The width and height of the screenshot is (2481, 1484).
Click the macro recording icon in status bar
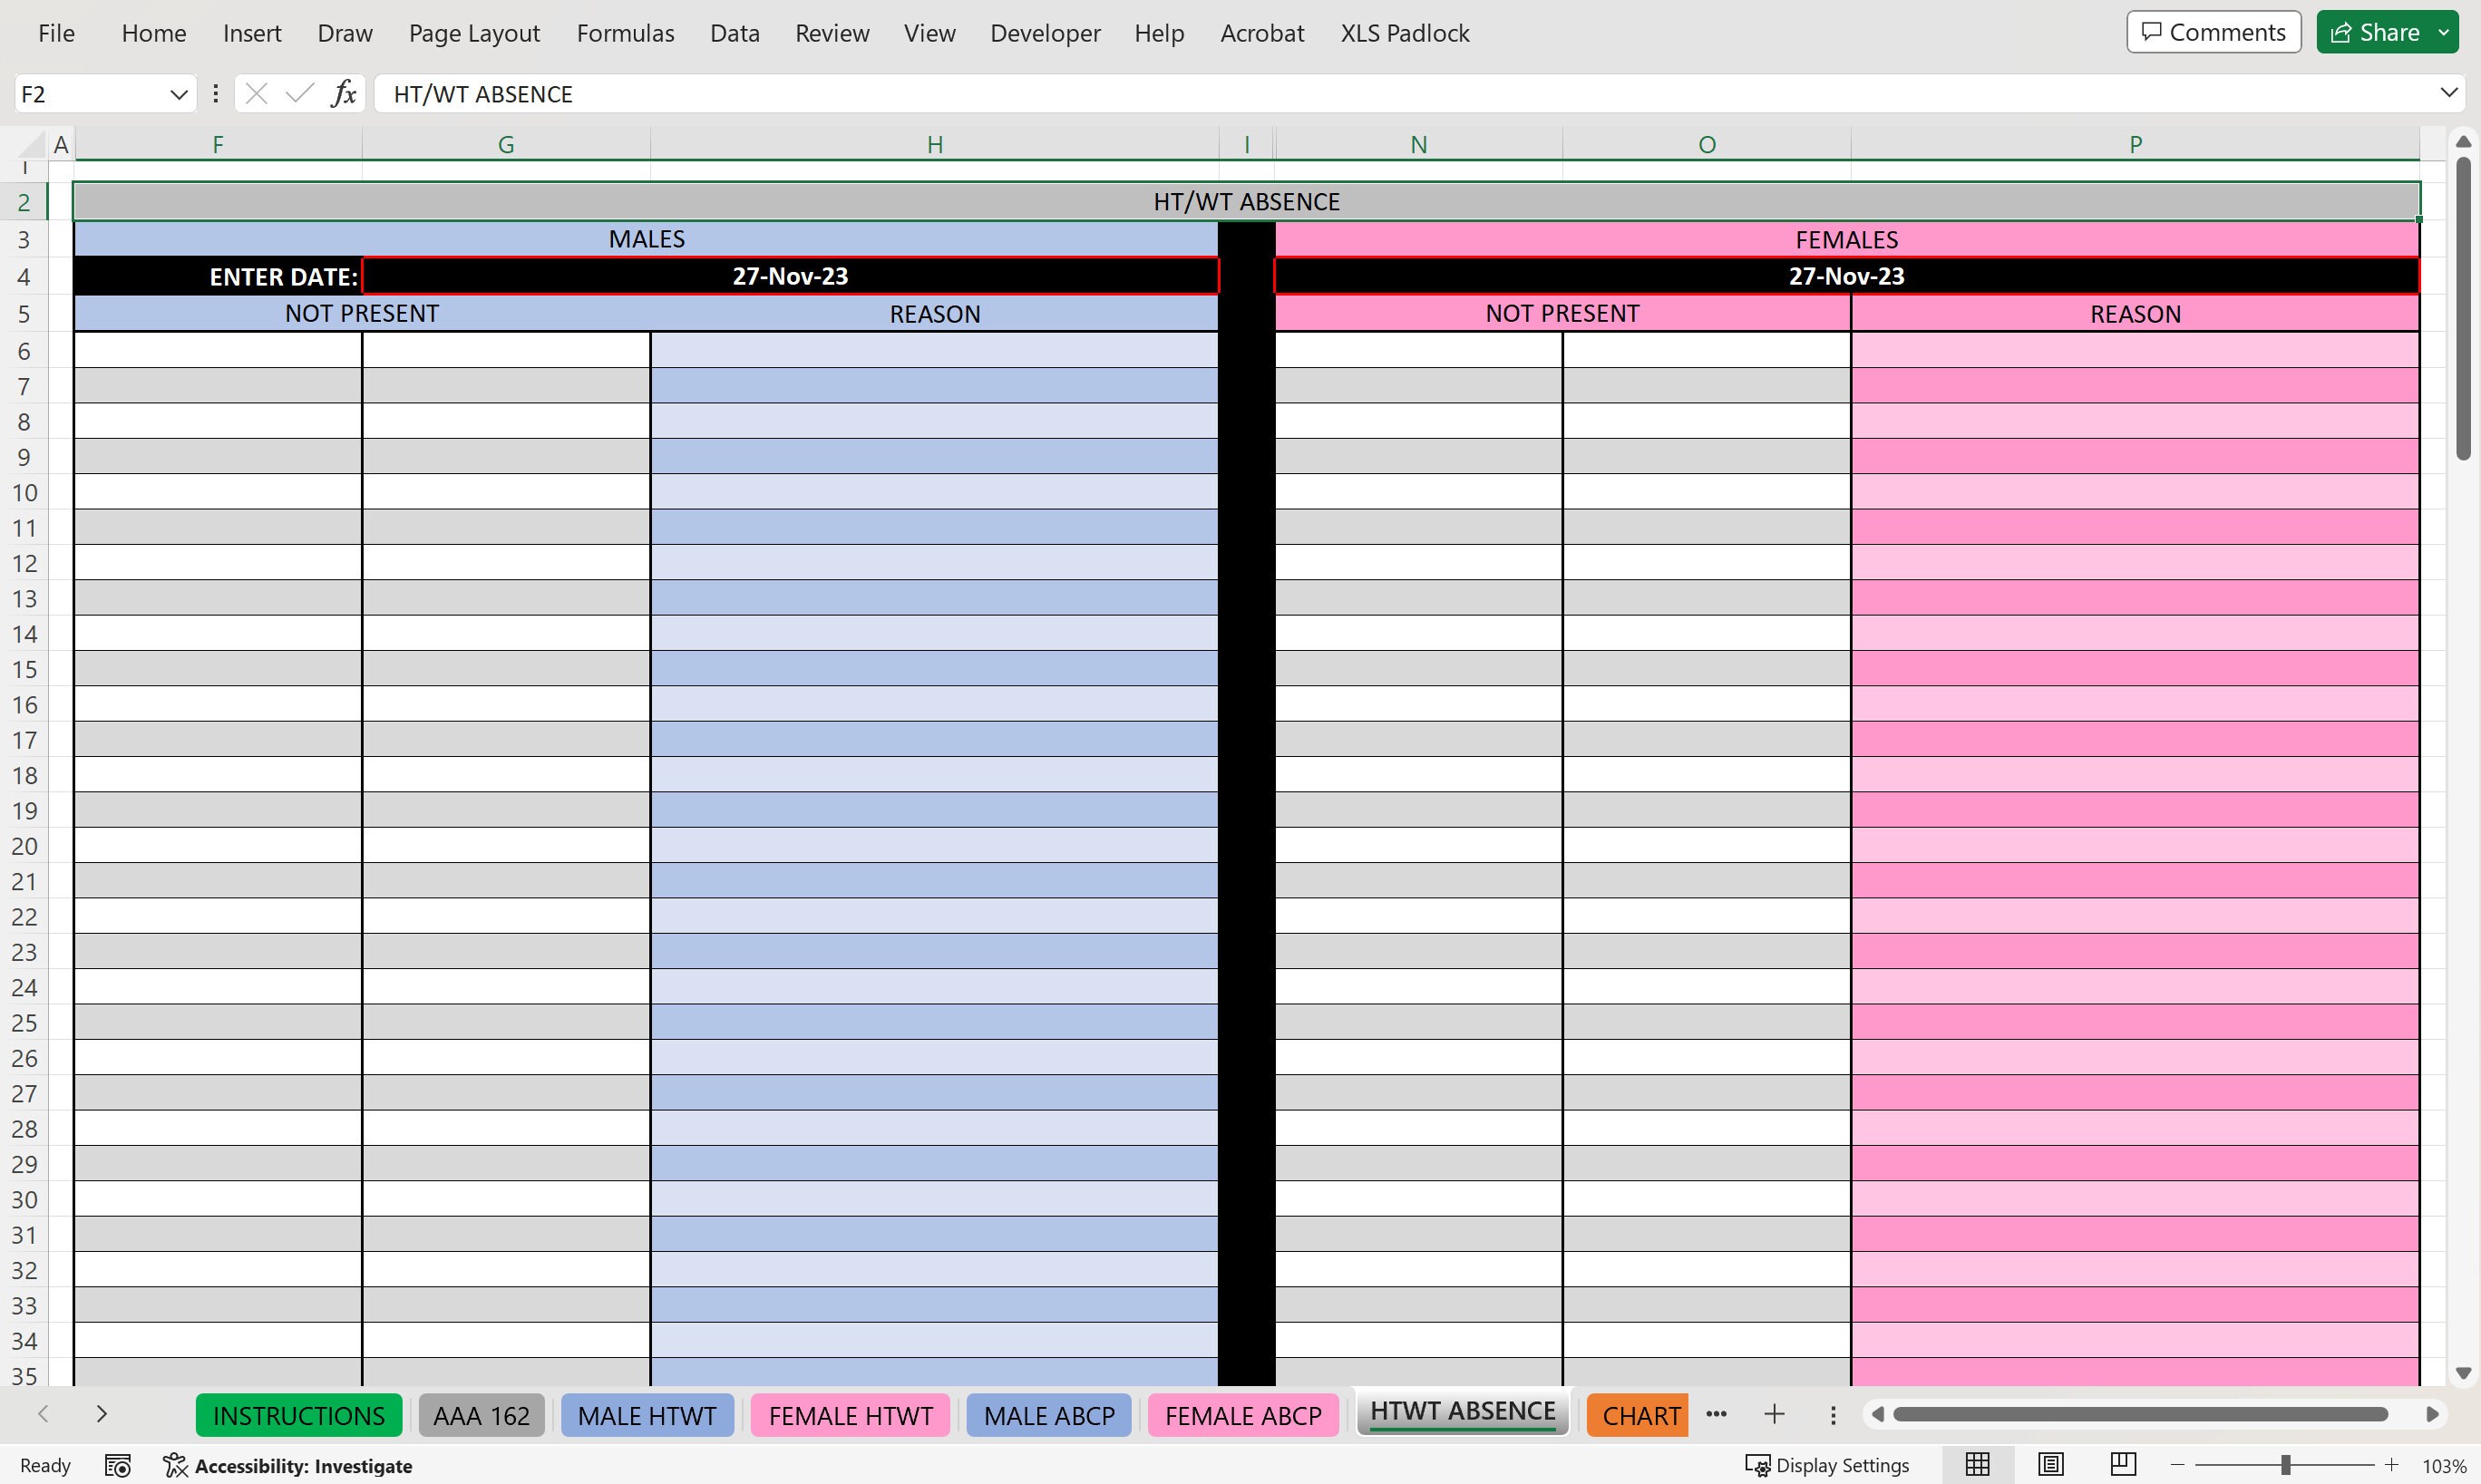(117, 1465)
